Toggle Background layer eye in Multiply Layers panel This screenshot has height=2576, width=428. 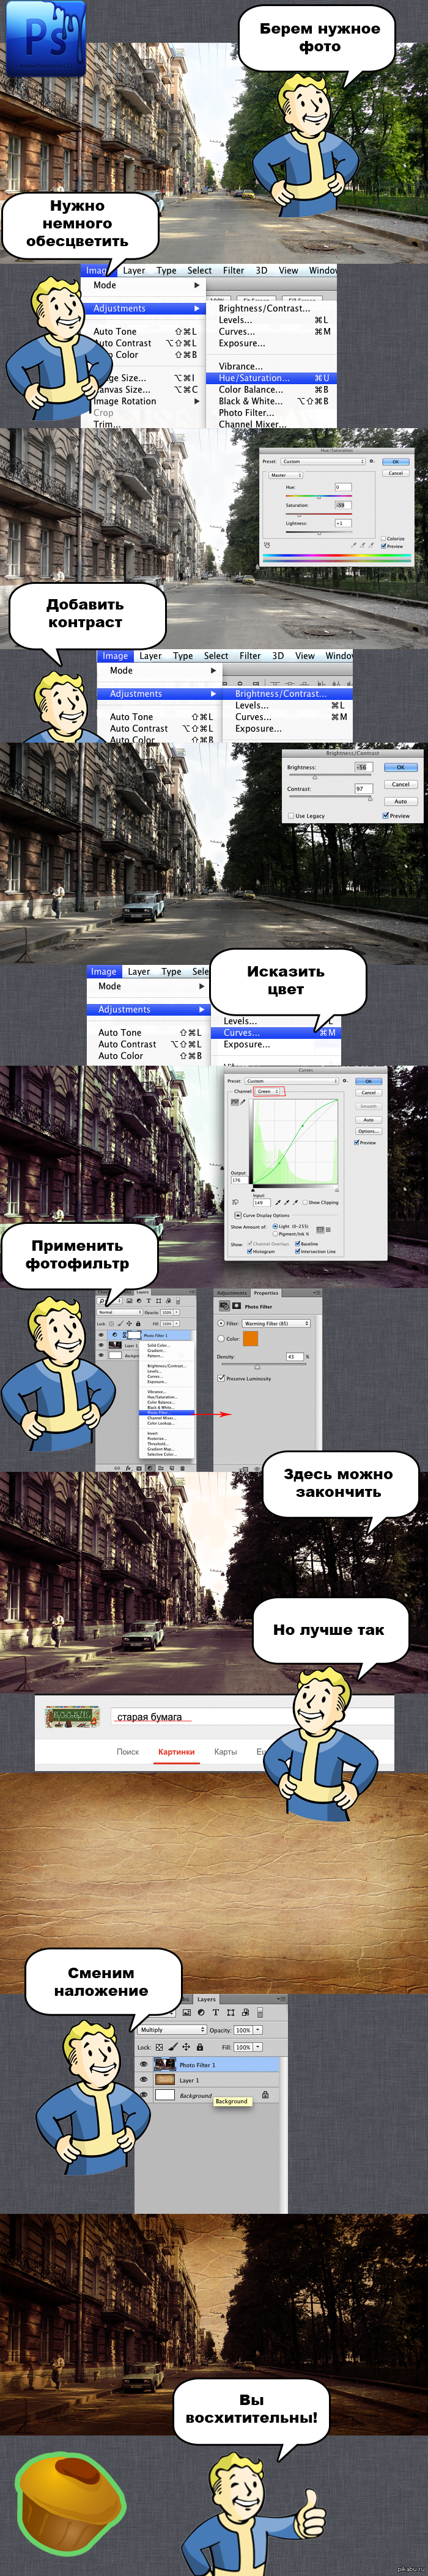click(x=144, y=2095)
